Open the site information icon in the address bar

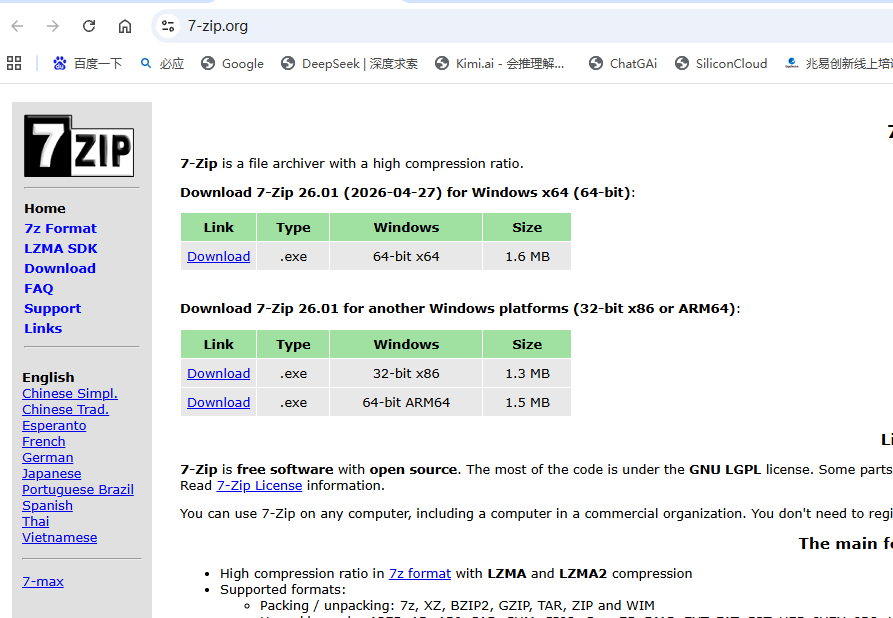pyautogui.click(x=168, y=26)
